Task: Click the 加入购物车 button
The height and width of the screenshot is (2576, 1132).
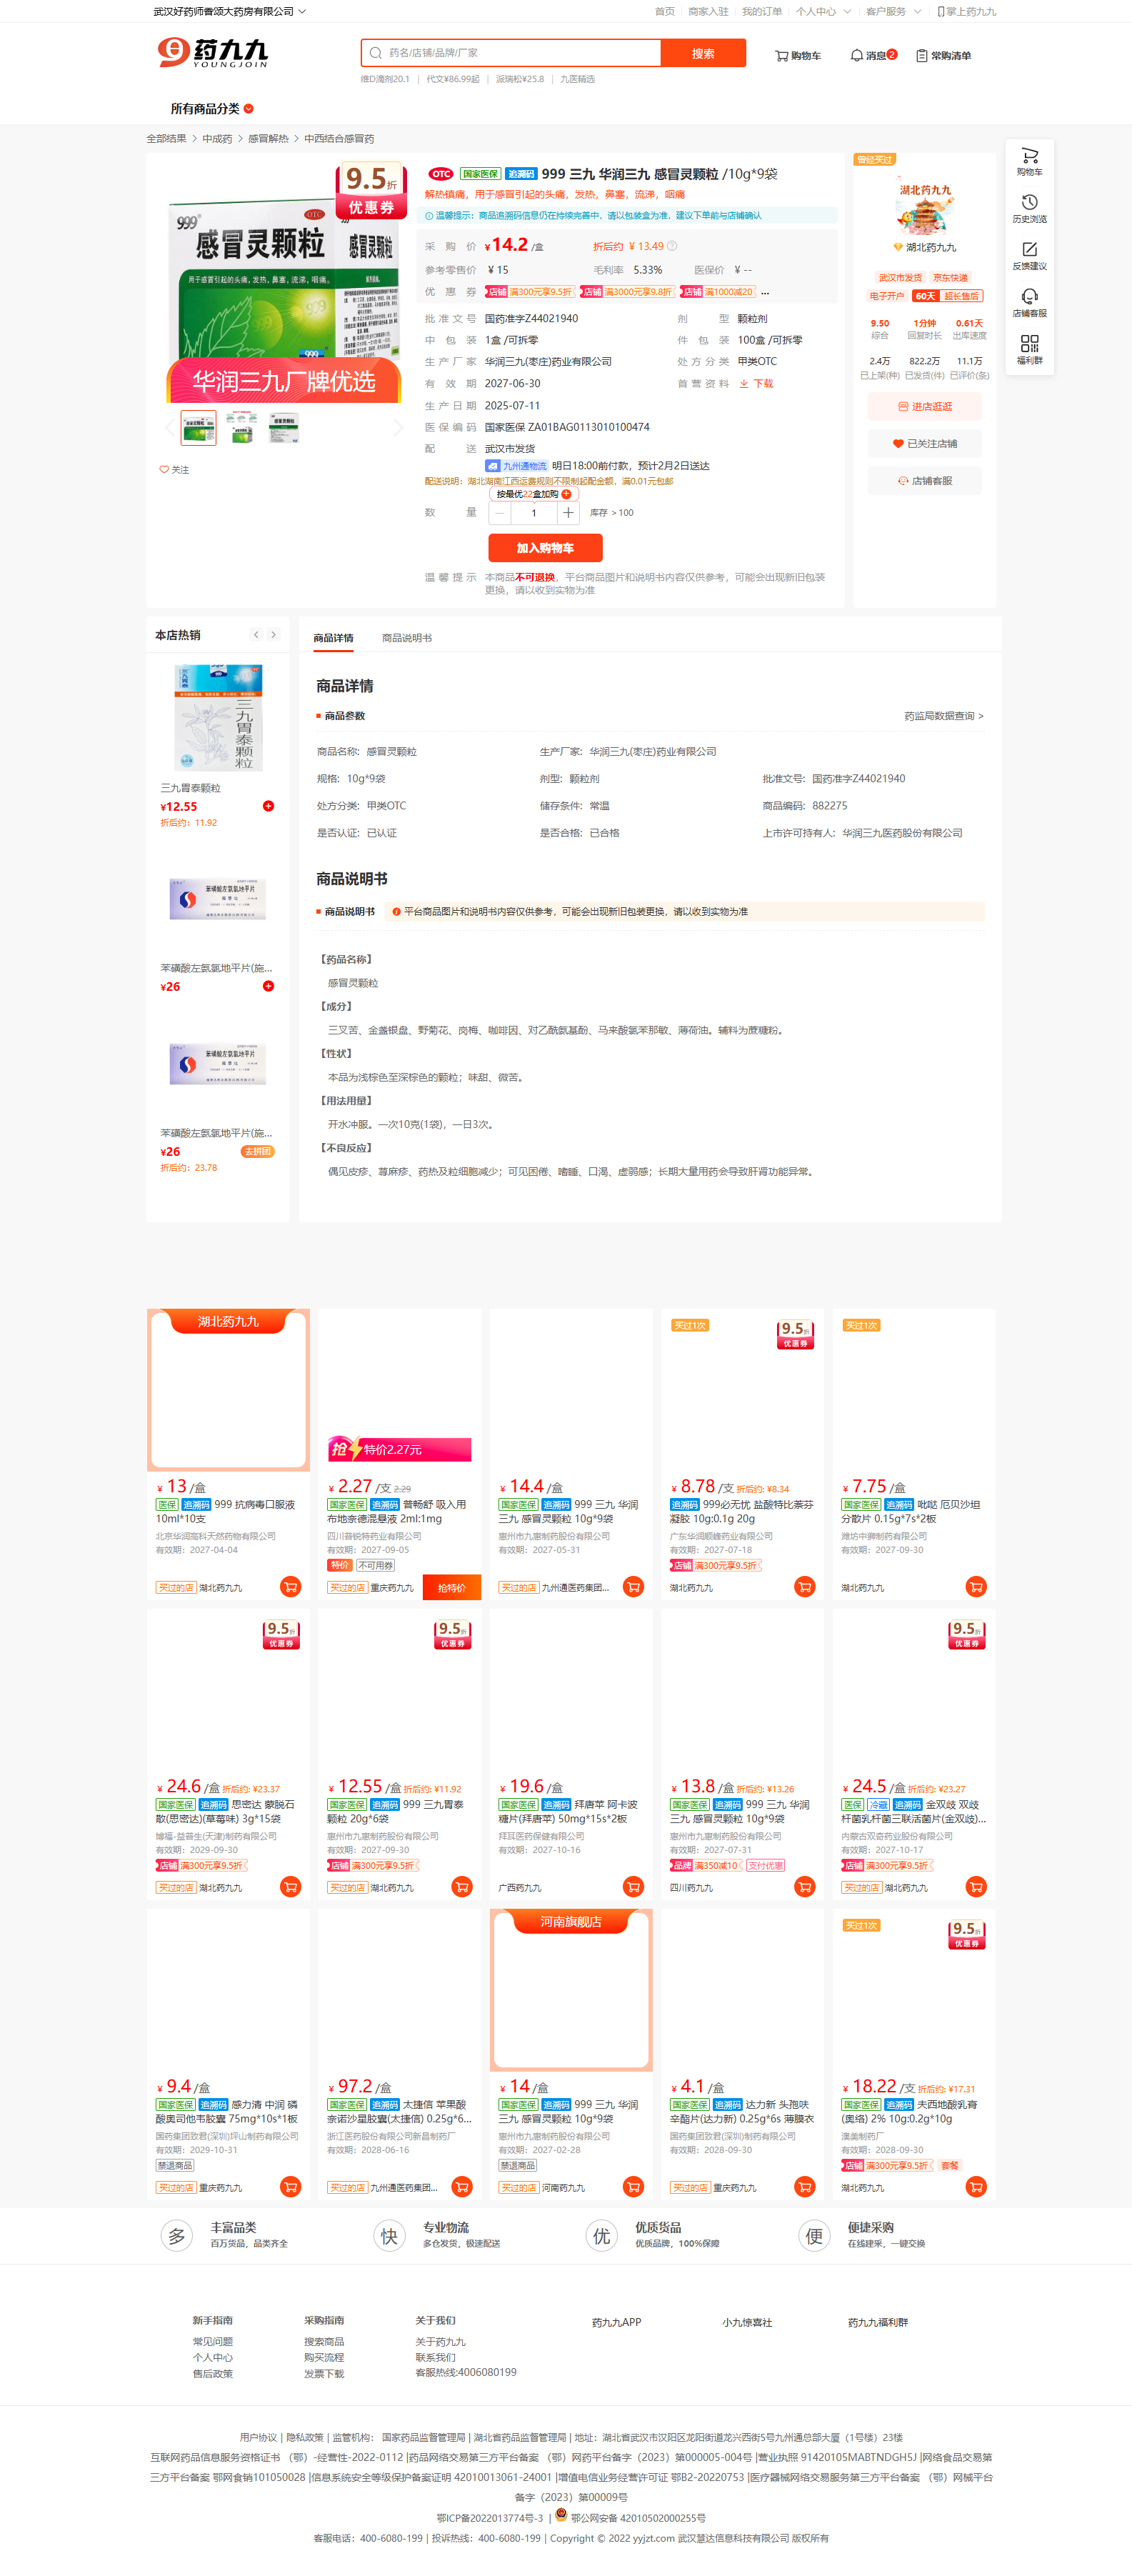Action: click(x=544, y=548)
